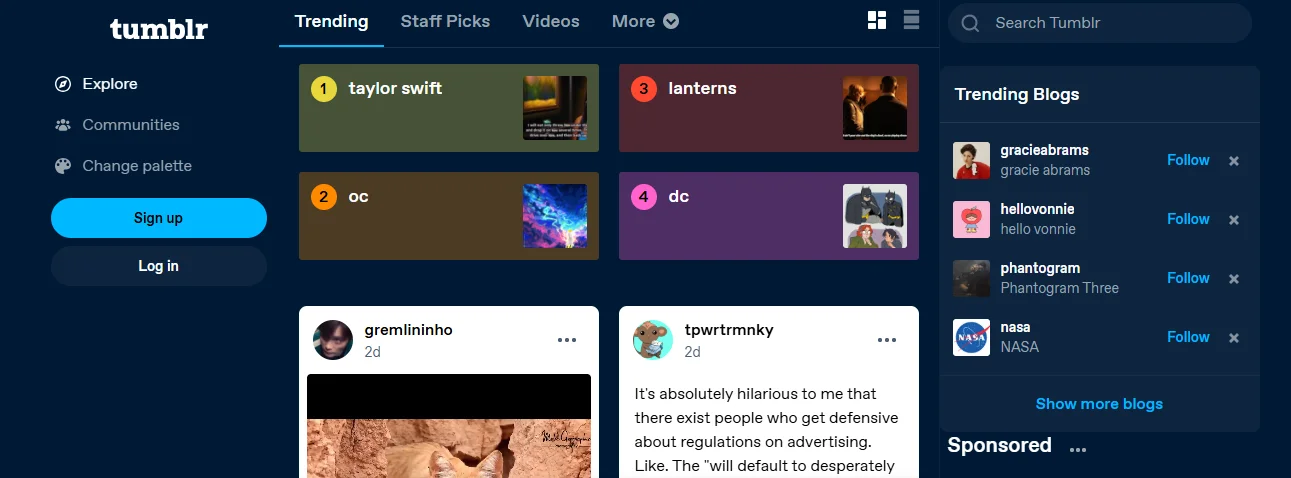The image size is (1291, 478).
Task: Click the Tumblr logo
Action: click(159, 29)
